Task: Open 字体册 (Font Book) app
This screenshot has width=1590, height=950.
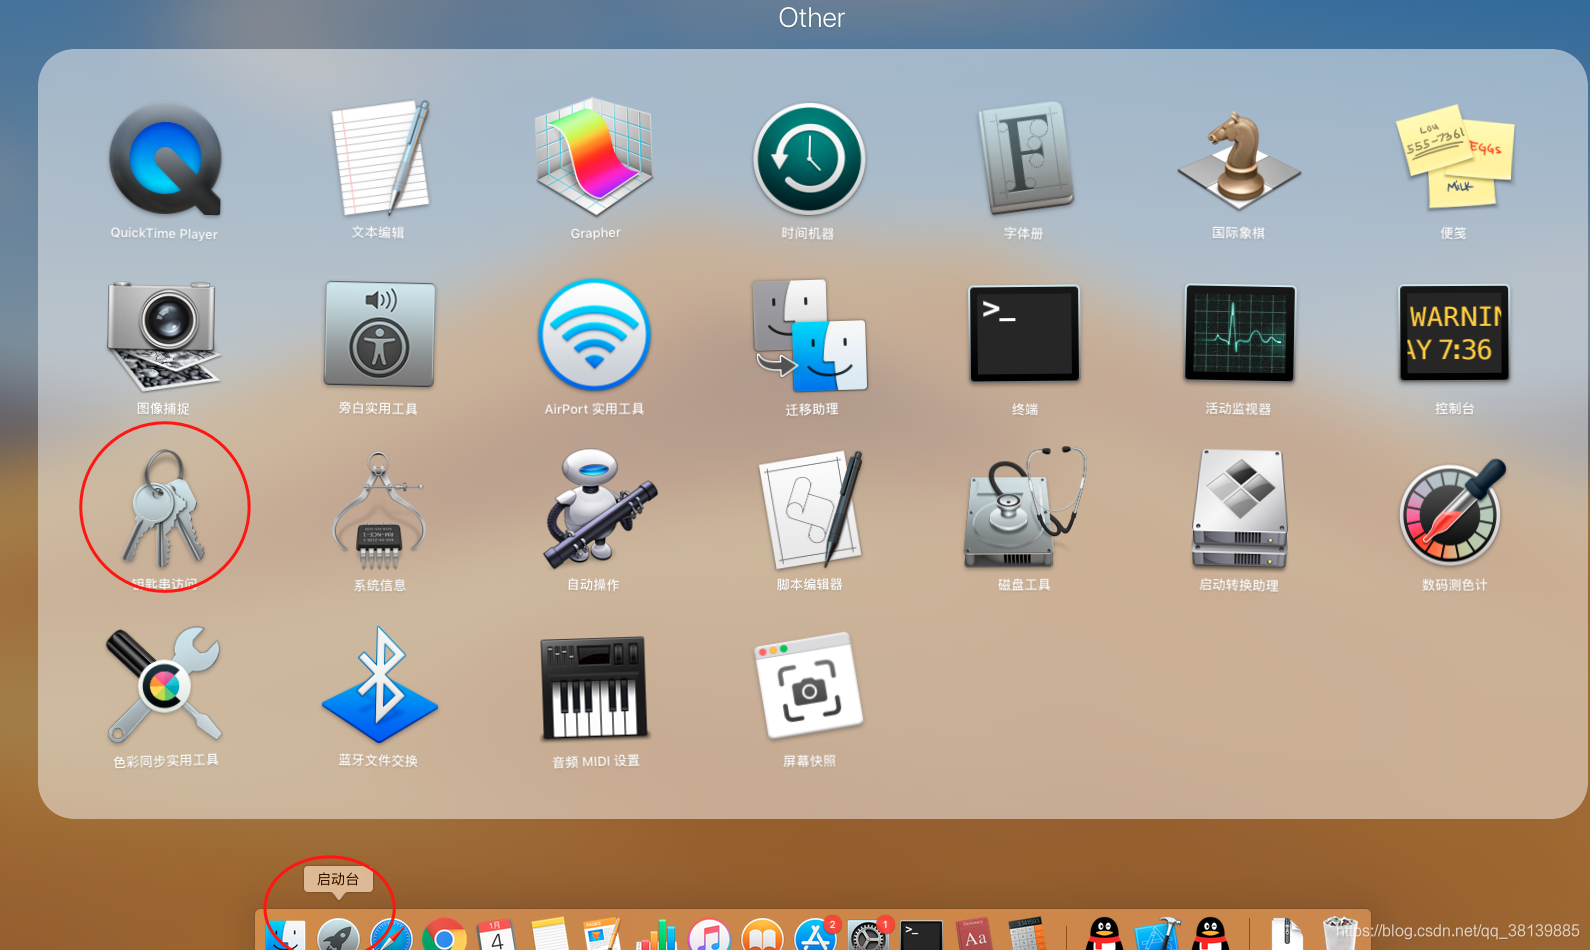Action: [x=1024, y=157]
